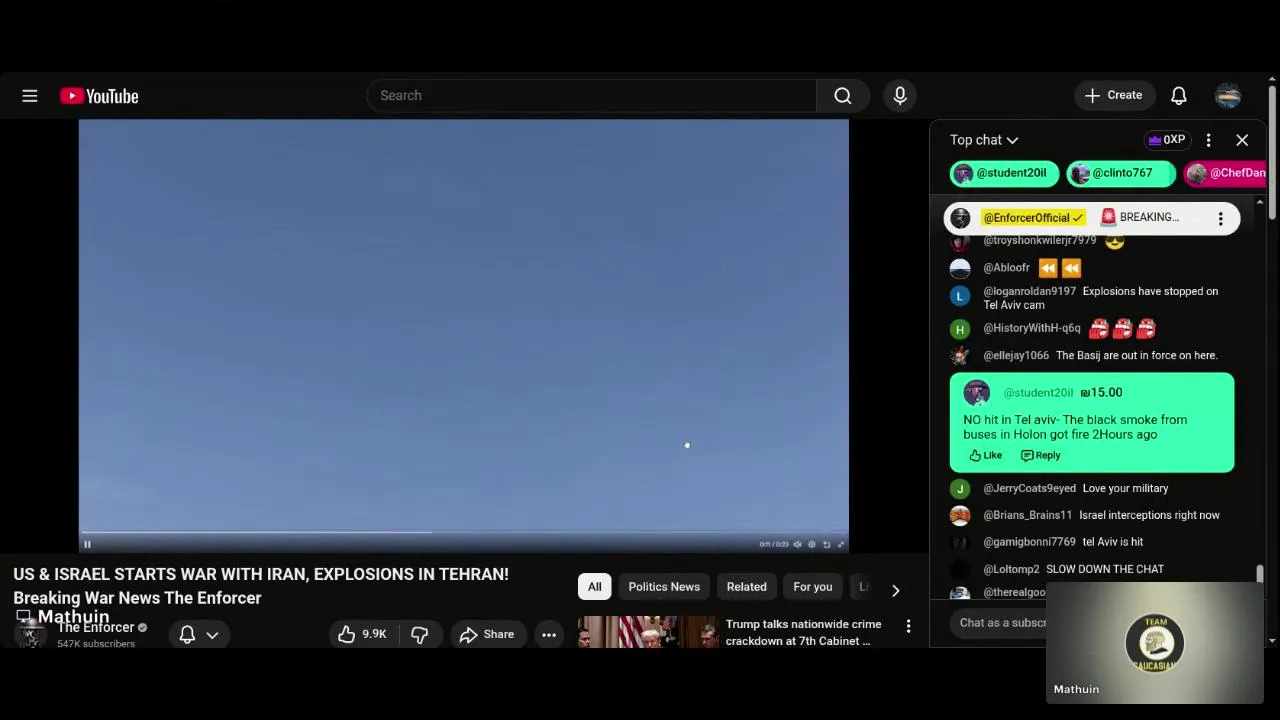This screenshot has width=1280, height=720.
Task: Close the live chat panel
Action: (1242, 140)
